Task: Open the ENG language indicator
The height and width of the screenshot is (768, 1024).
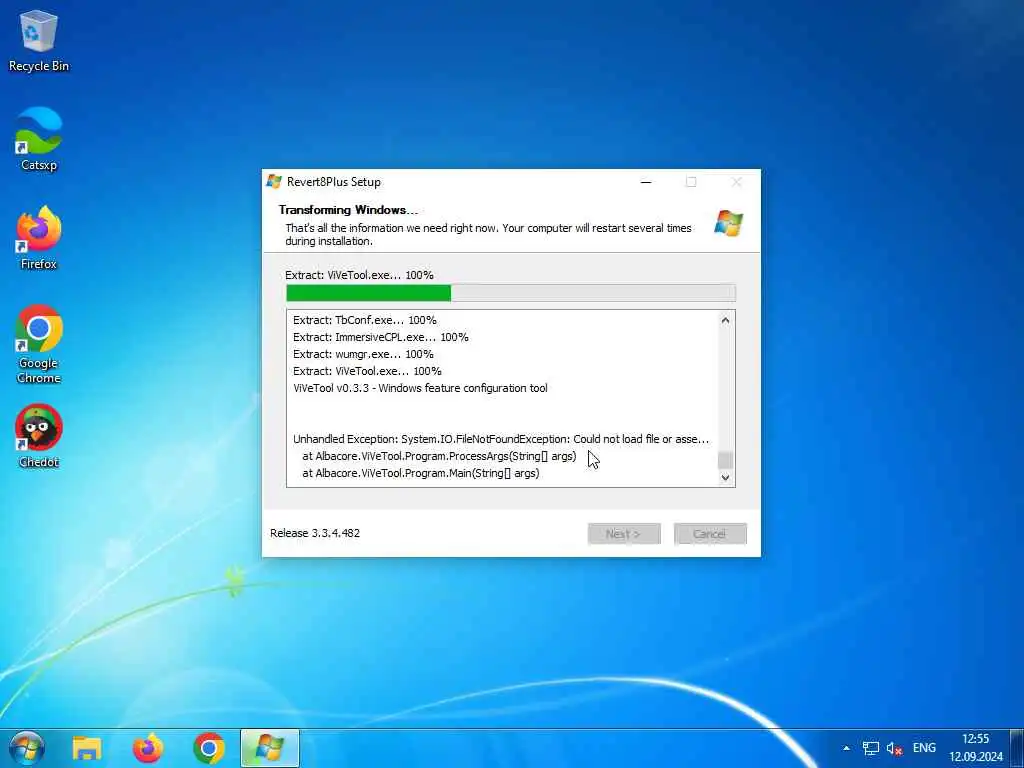Action: coord(924,748)
